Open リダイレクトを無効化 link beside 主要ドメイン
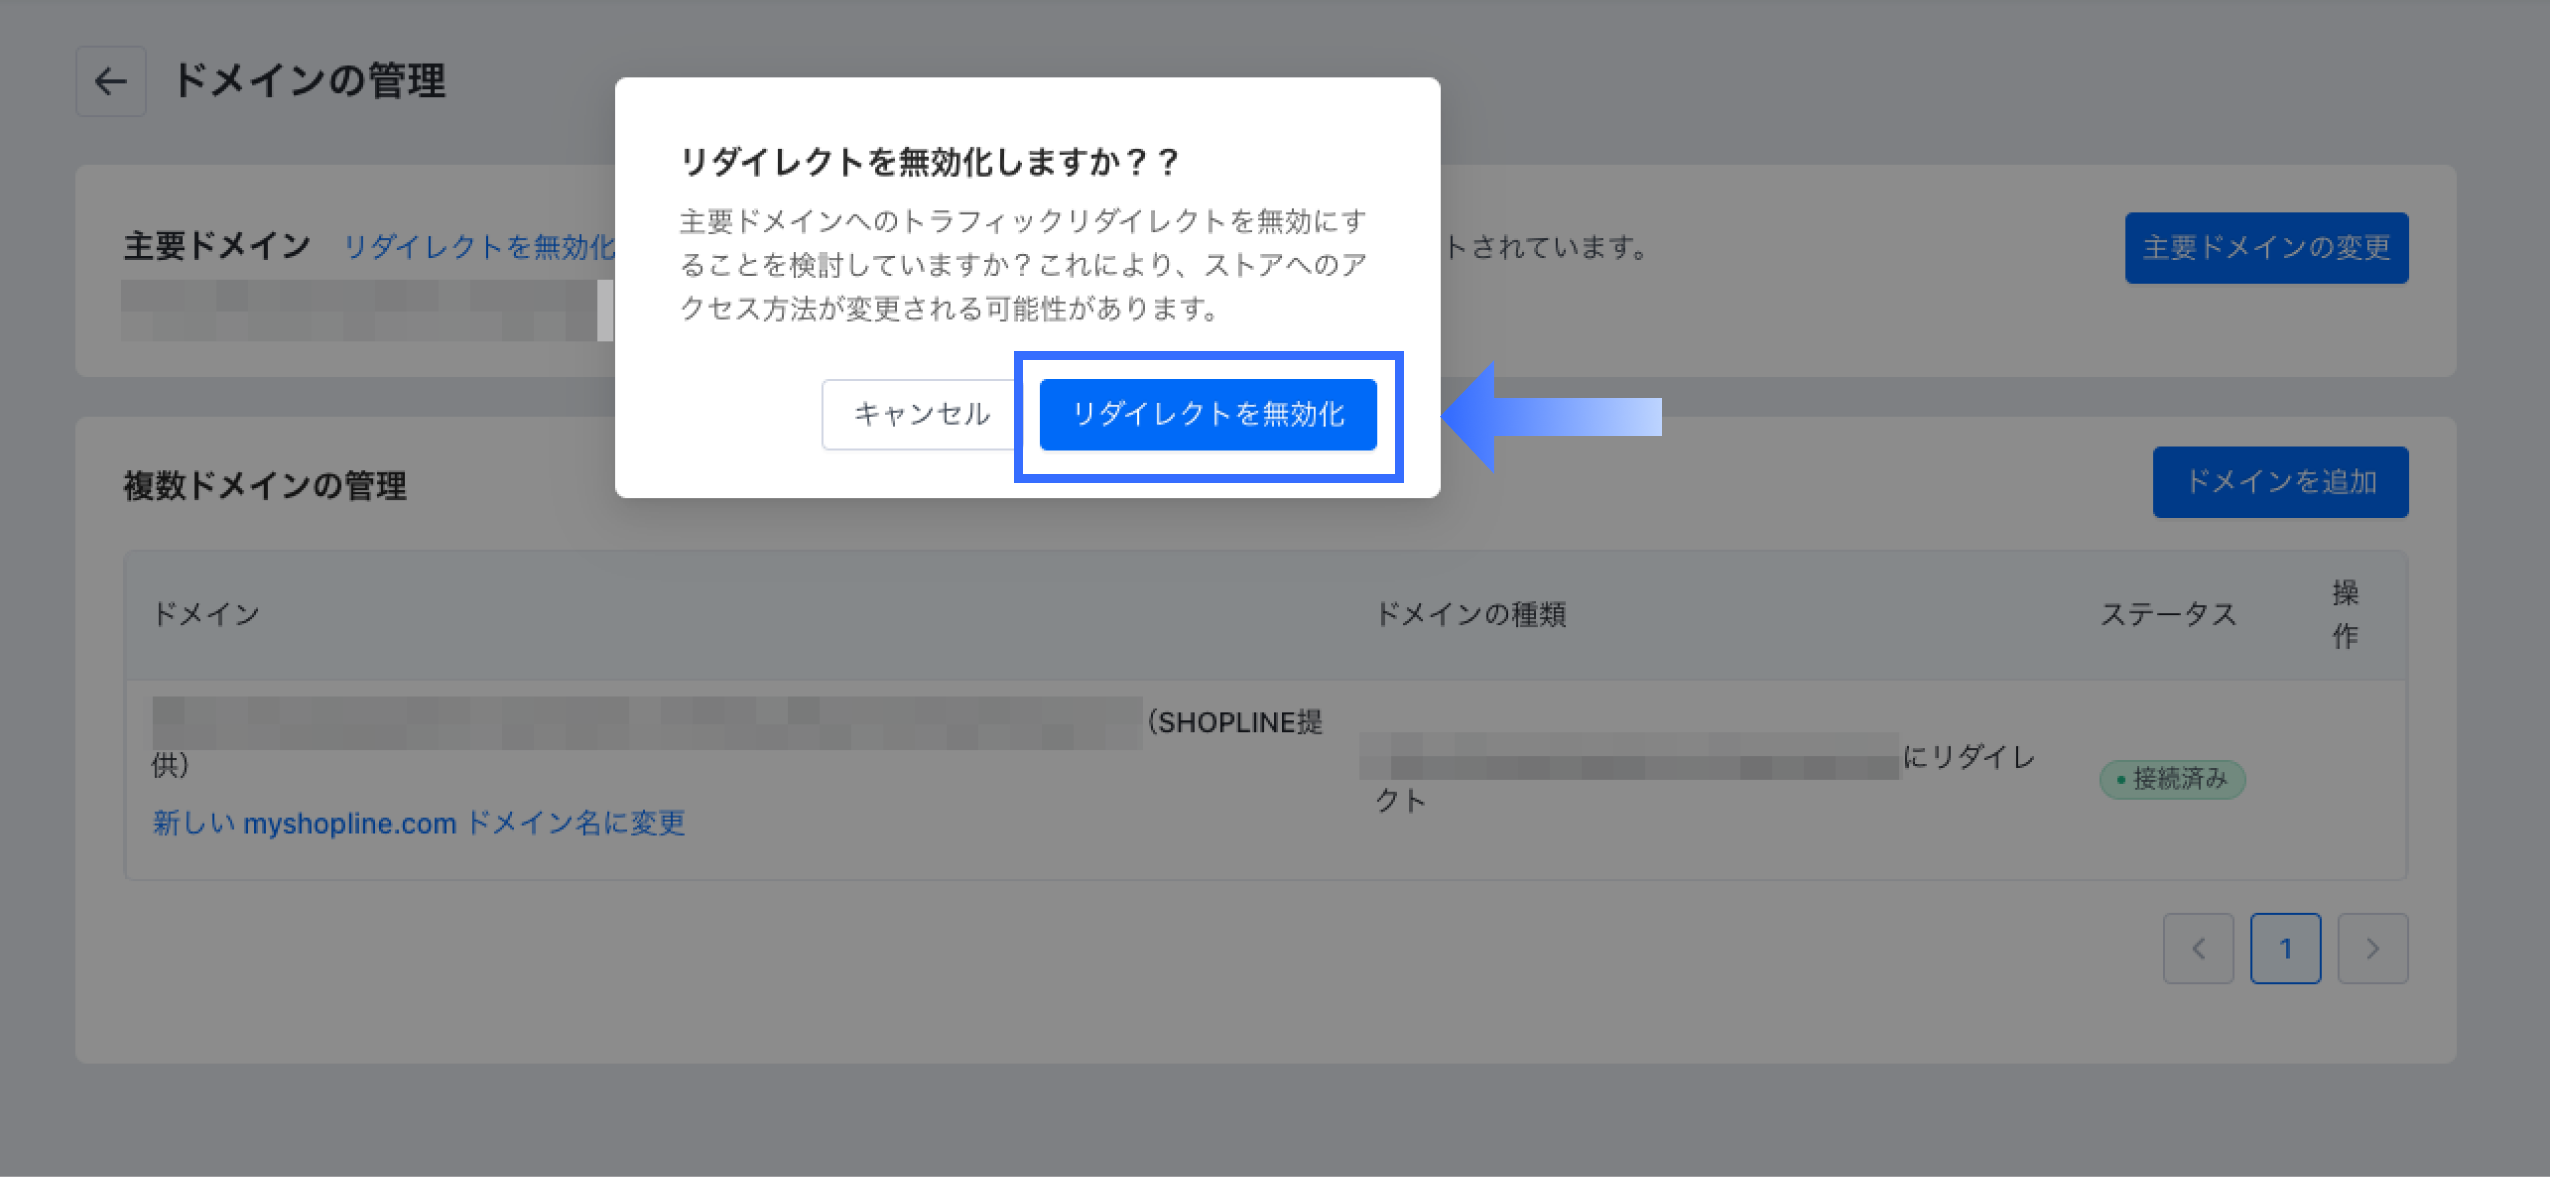2550x1177 pixels. [x=478, y=246]
